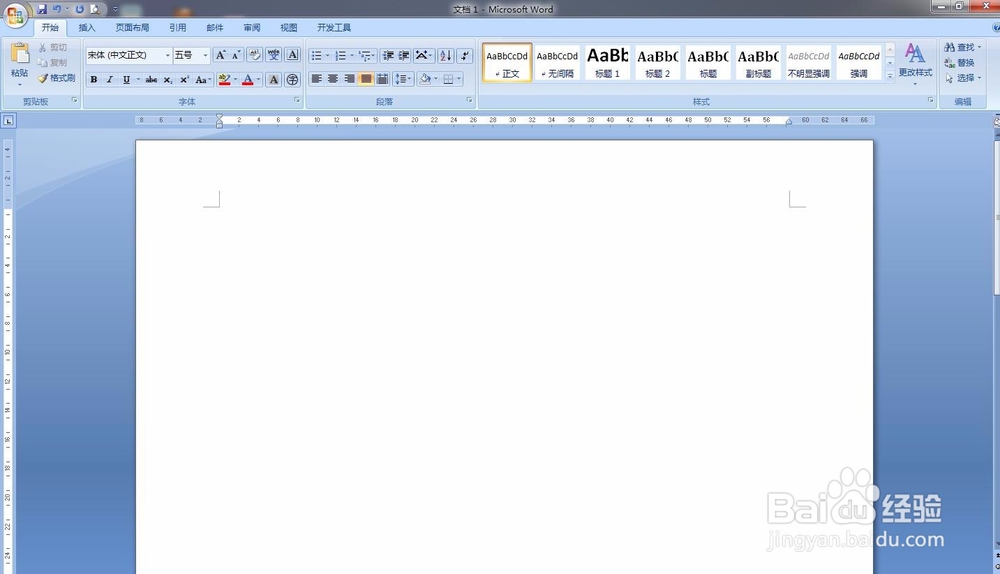1000x574 pixels.
Task: Apply the text highlight color
Action: tap(224, 80)
